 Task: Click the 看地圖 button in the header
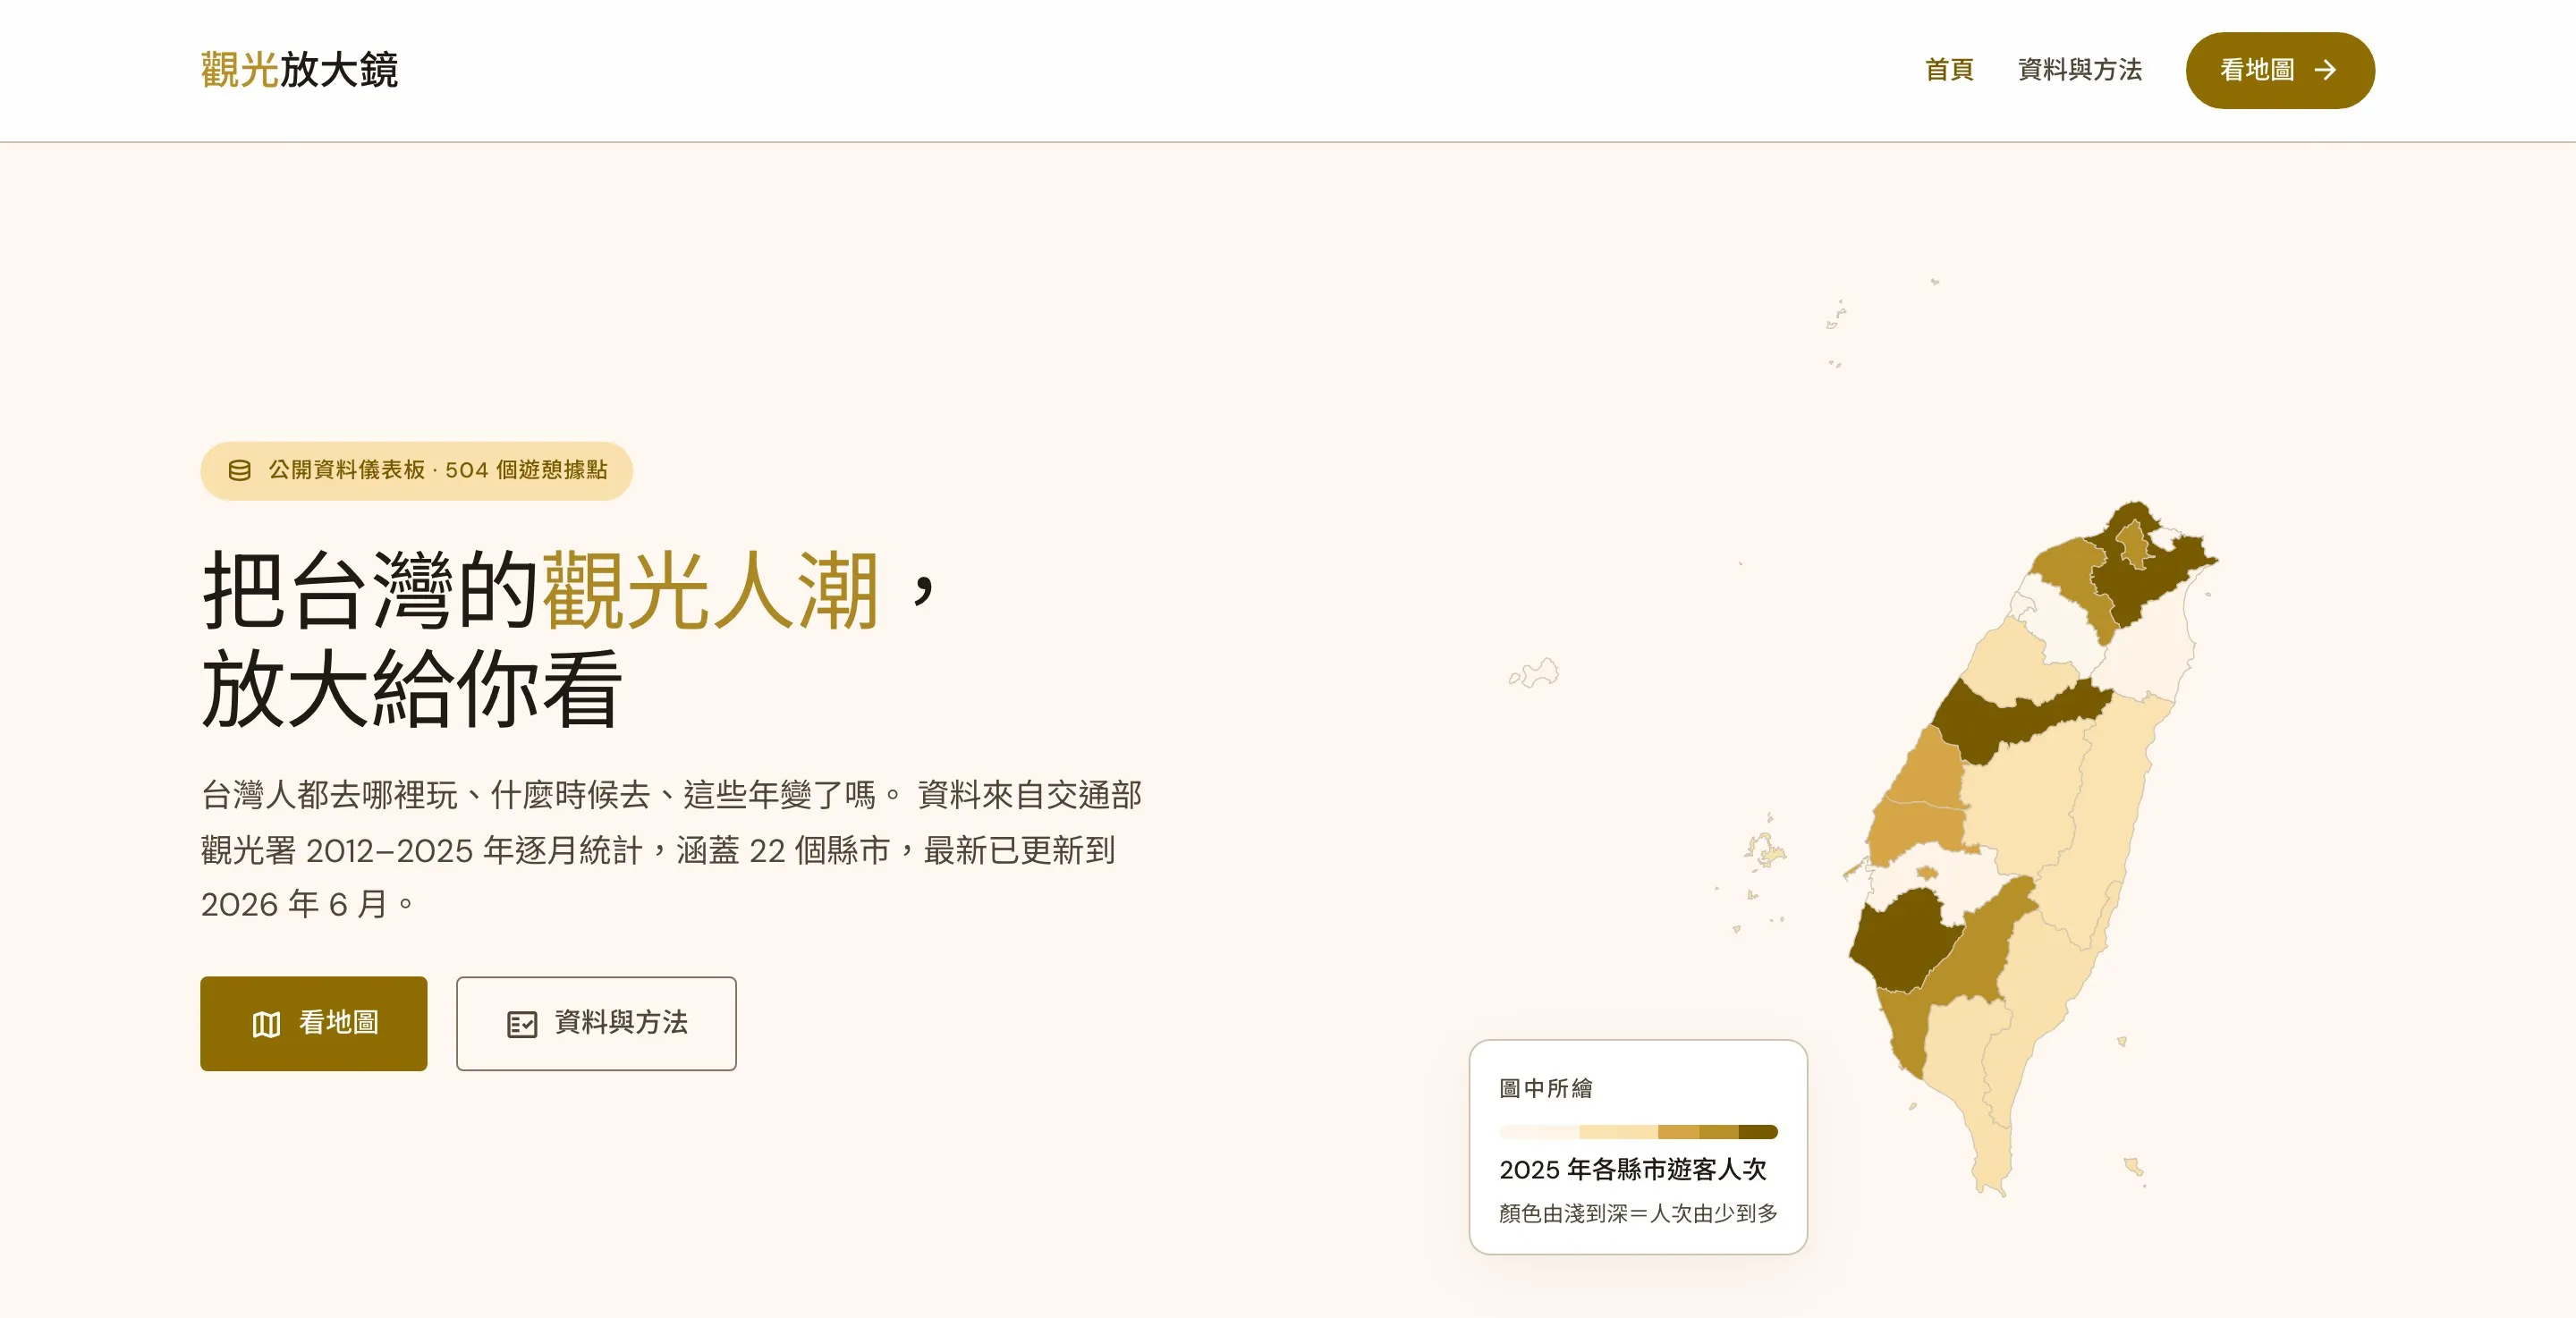click(x=2280, y=70)
